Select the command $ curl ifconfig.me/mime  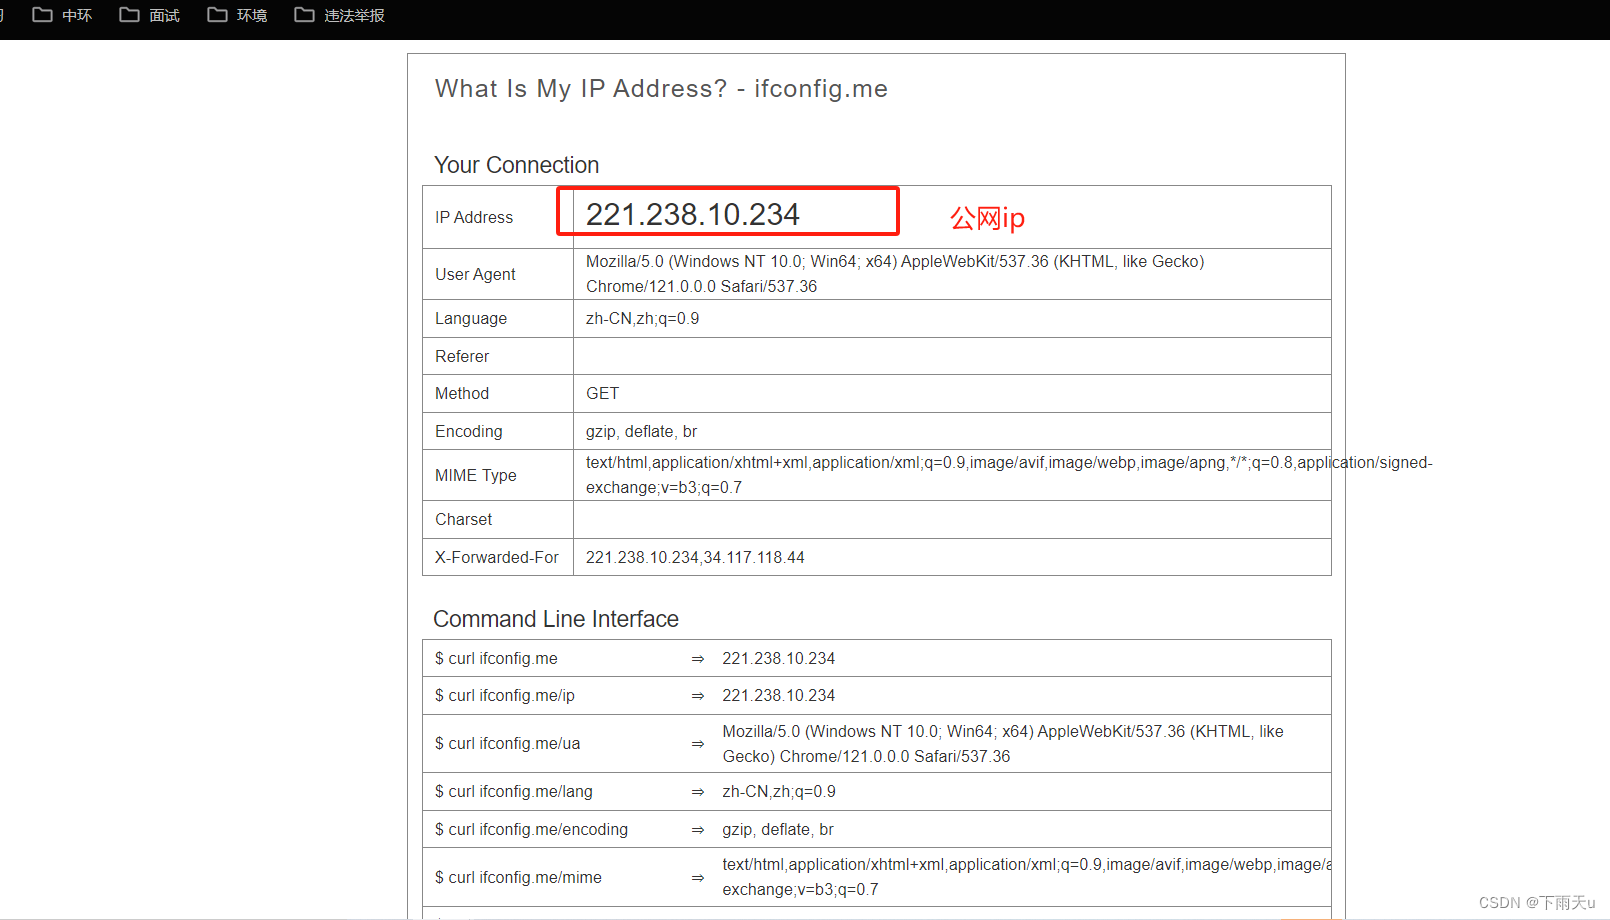click(518, 877)
